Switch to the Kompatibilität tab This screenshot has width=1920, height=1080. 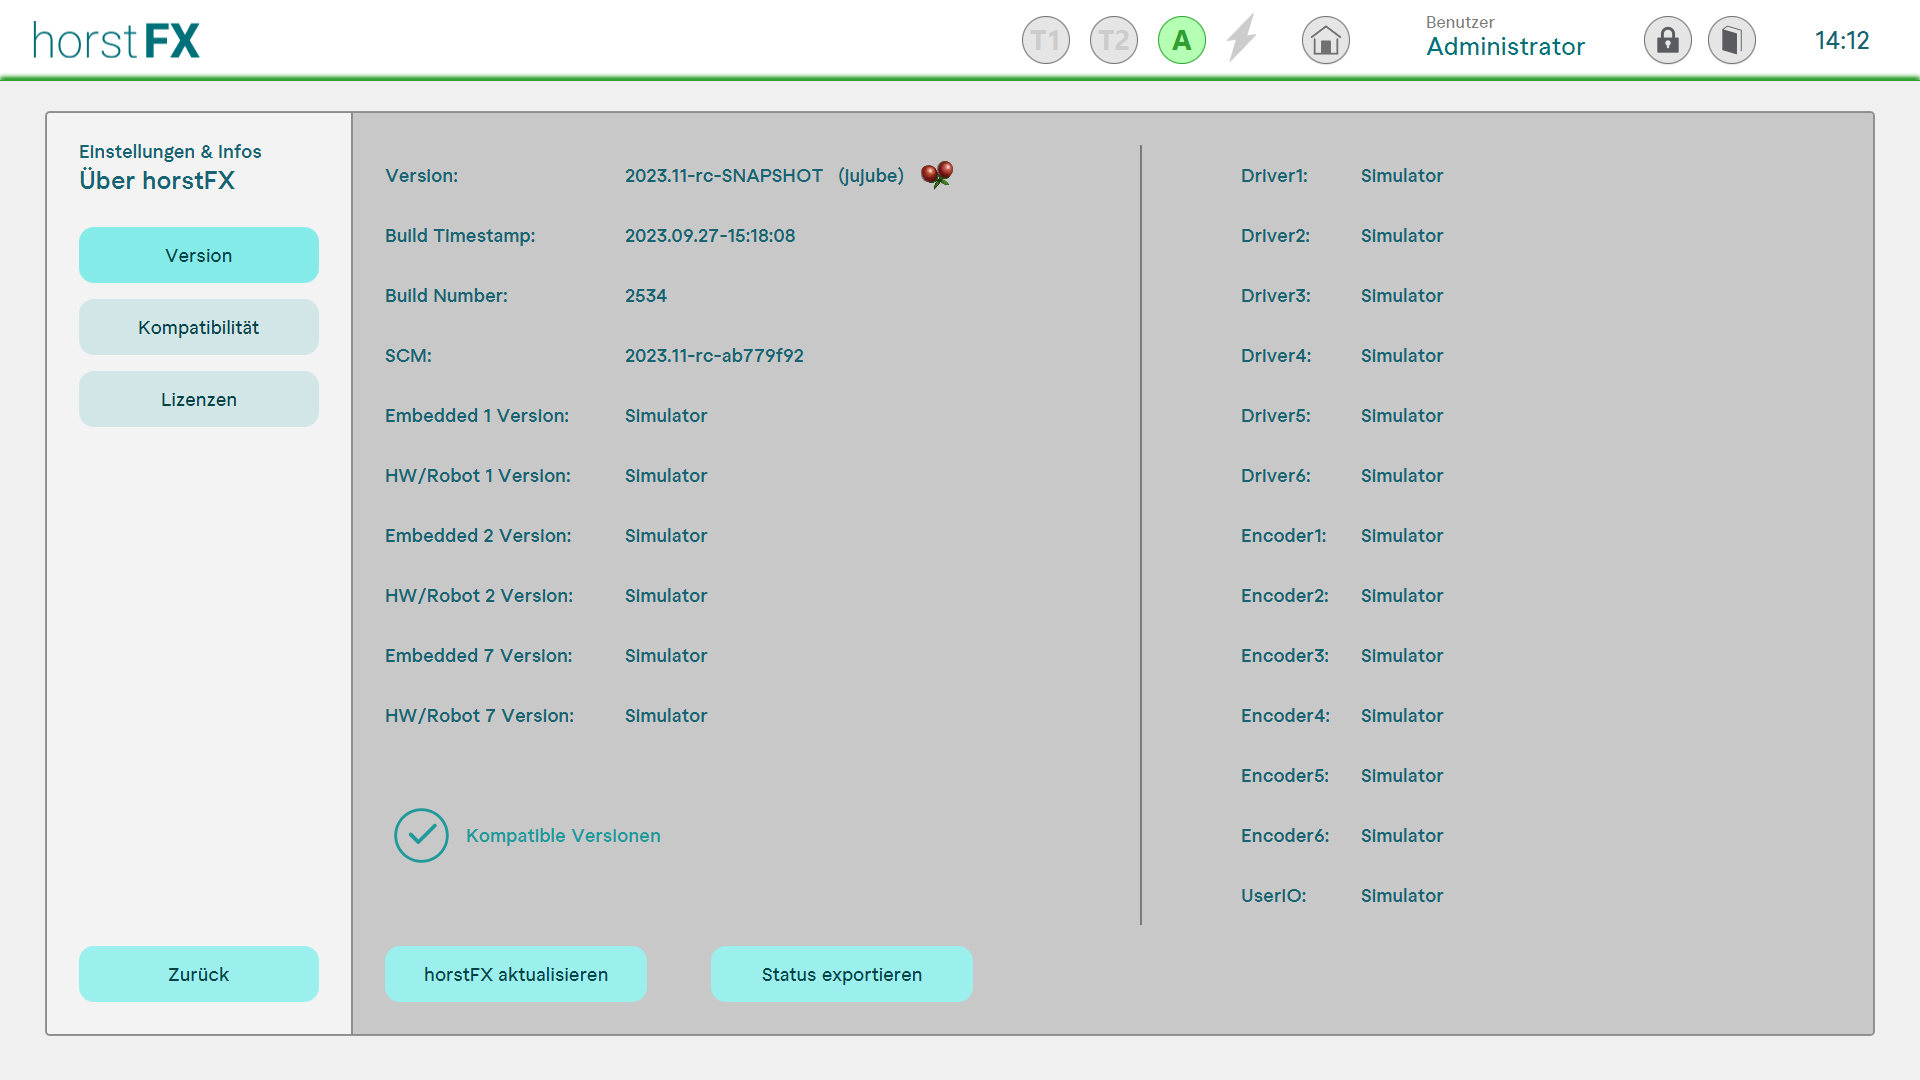point(198,327)
